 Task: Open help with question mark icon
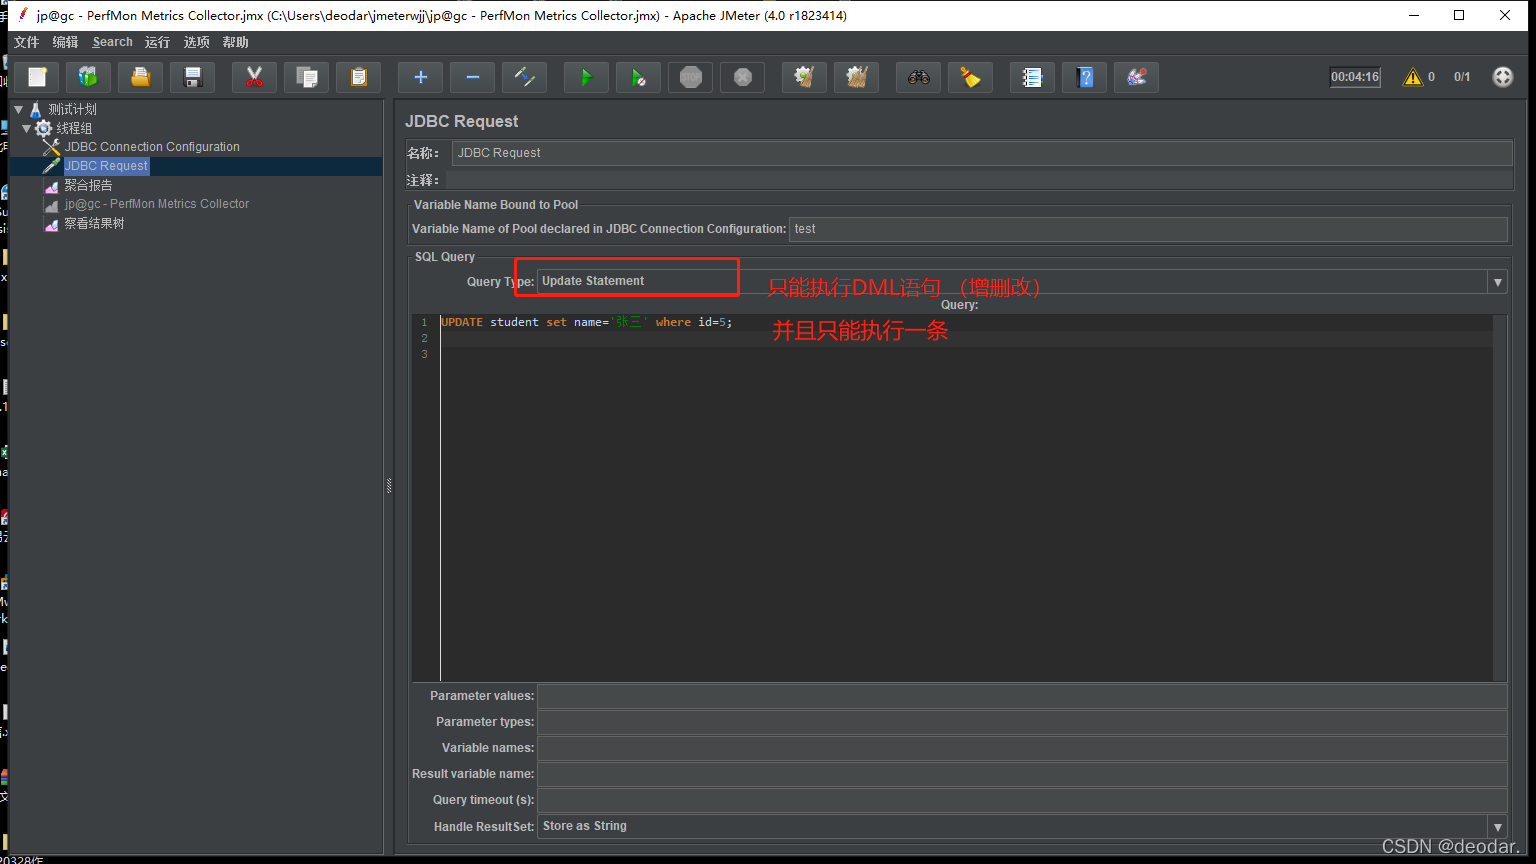pos(1084,77)
